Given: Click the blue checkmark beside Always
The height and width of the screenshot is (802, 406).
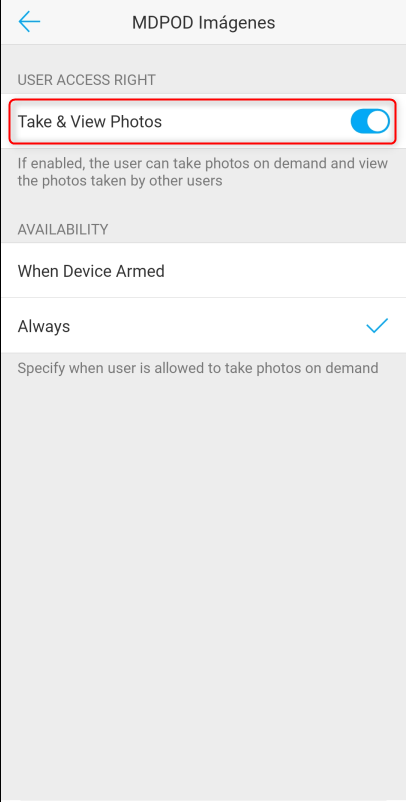Looking at the screenshot, I should point(377,325).
